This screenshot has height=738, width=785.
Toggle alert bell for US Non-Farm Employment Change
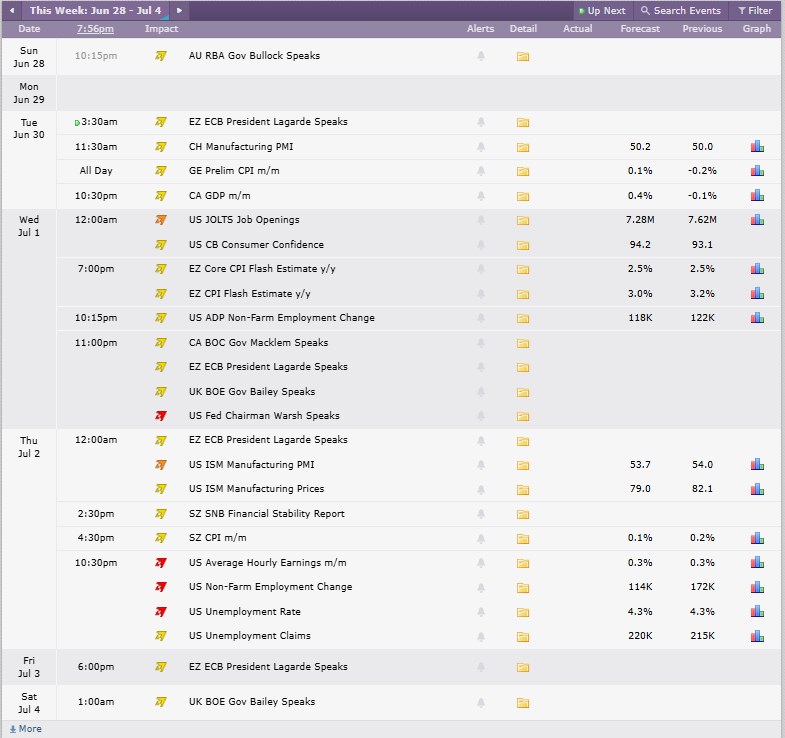[x=481, y=587]
